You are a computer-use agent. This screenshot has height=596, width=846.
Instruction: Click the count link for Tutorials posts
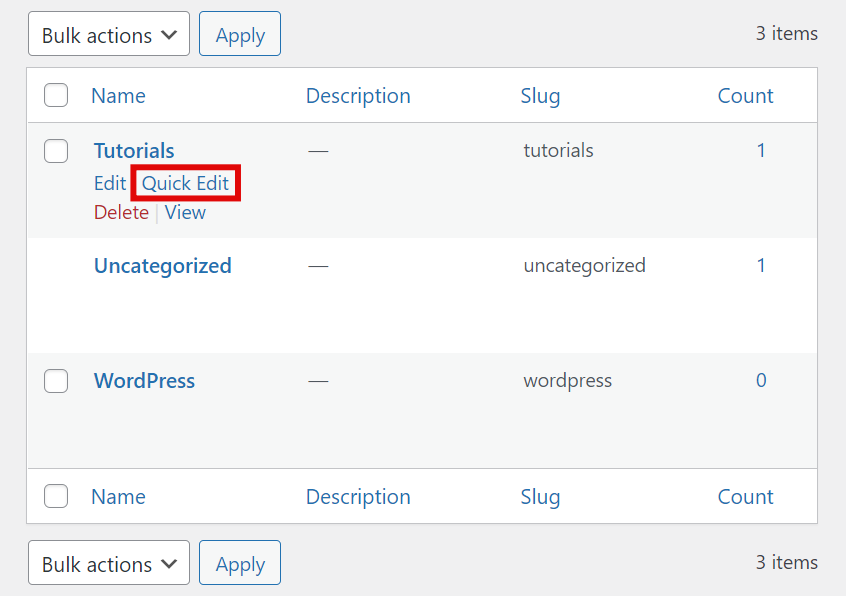(761, 150)
